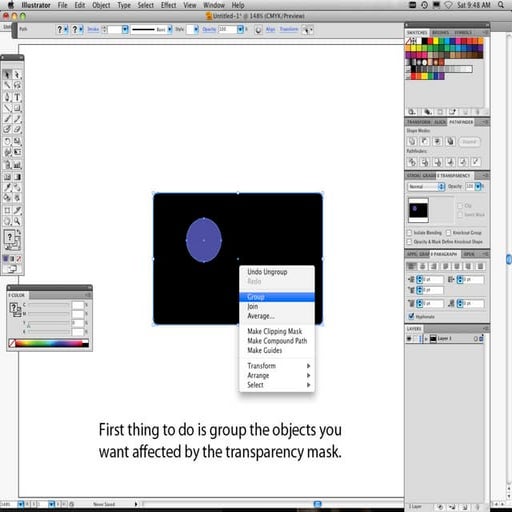Toggle Opacity & Mask Define Knockout Shape

(x=409, y=241)
